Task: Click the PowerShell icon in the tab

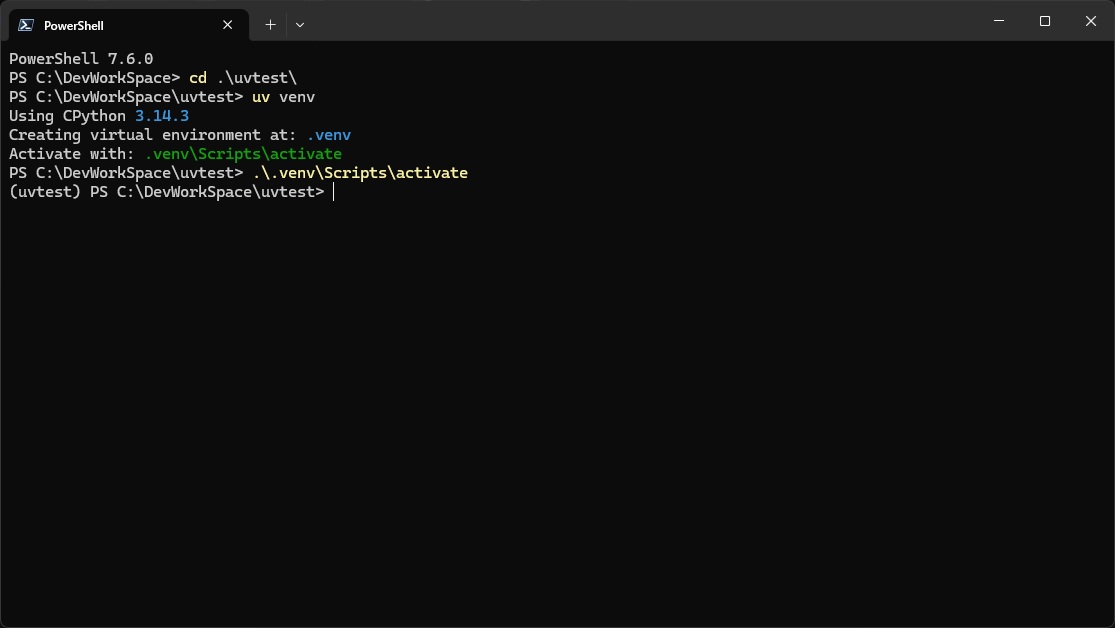Action: click(x=26, y=25)
